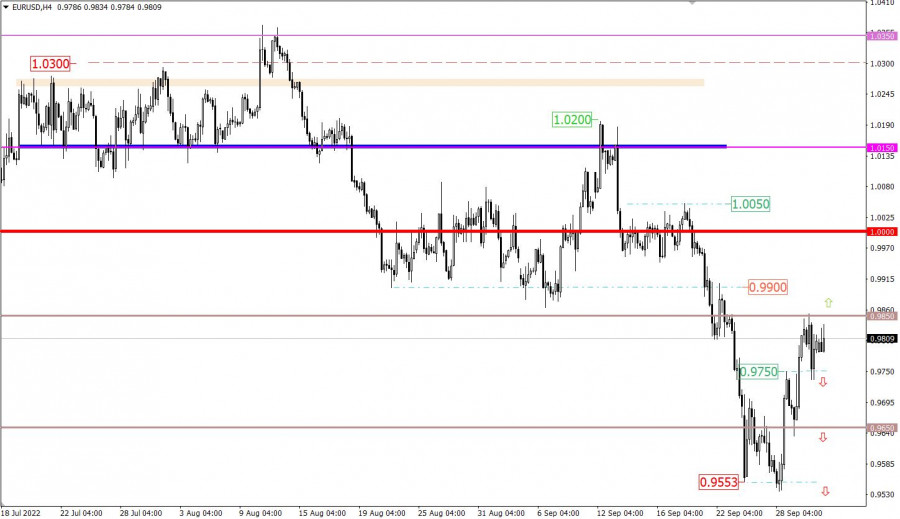Click the brown 0.9850 price axis tag
The height and width of the screenshot is (519, 900).
(x=882, y=316)
